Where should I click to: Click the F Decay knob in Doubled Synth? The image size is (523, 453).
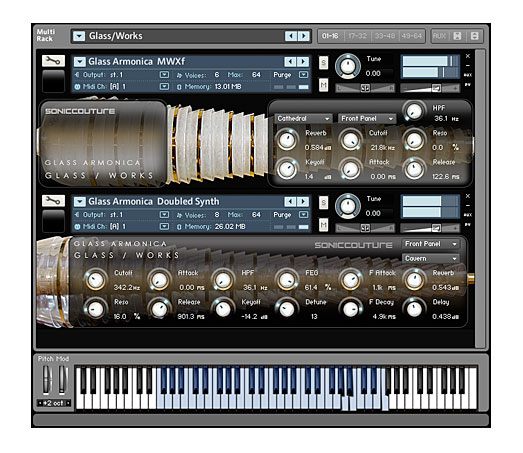click(351, 309)
